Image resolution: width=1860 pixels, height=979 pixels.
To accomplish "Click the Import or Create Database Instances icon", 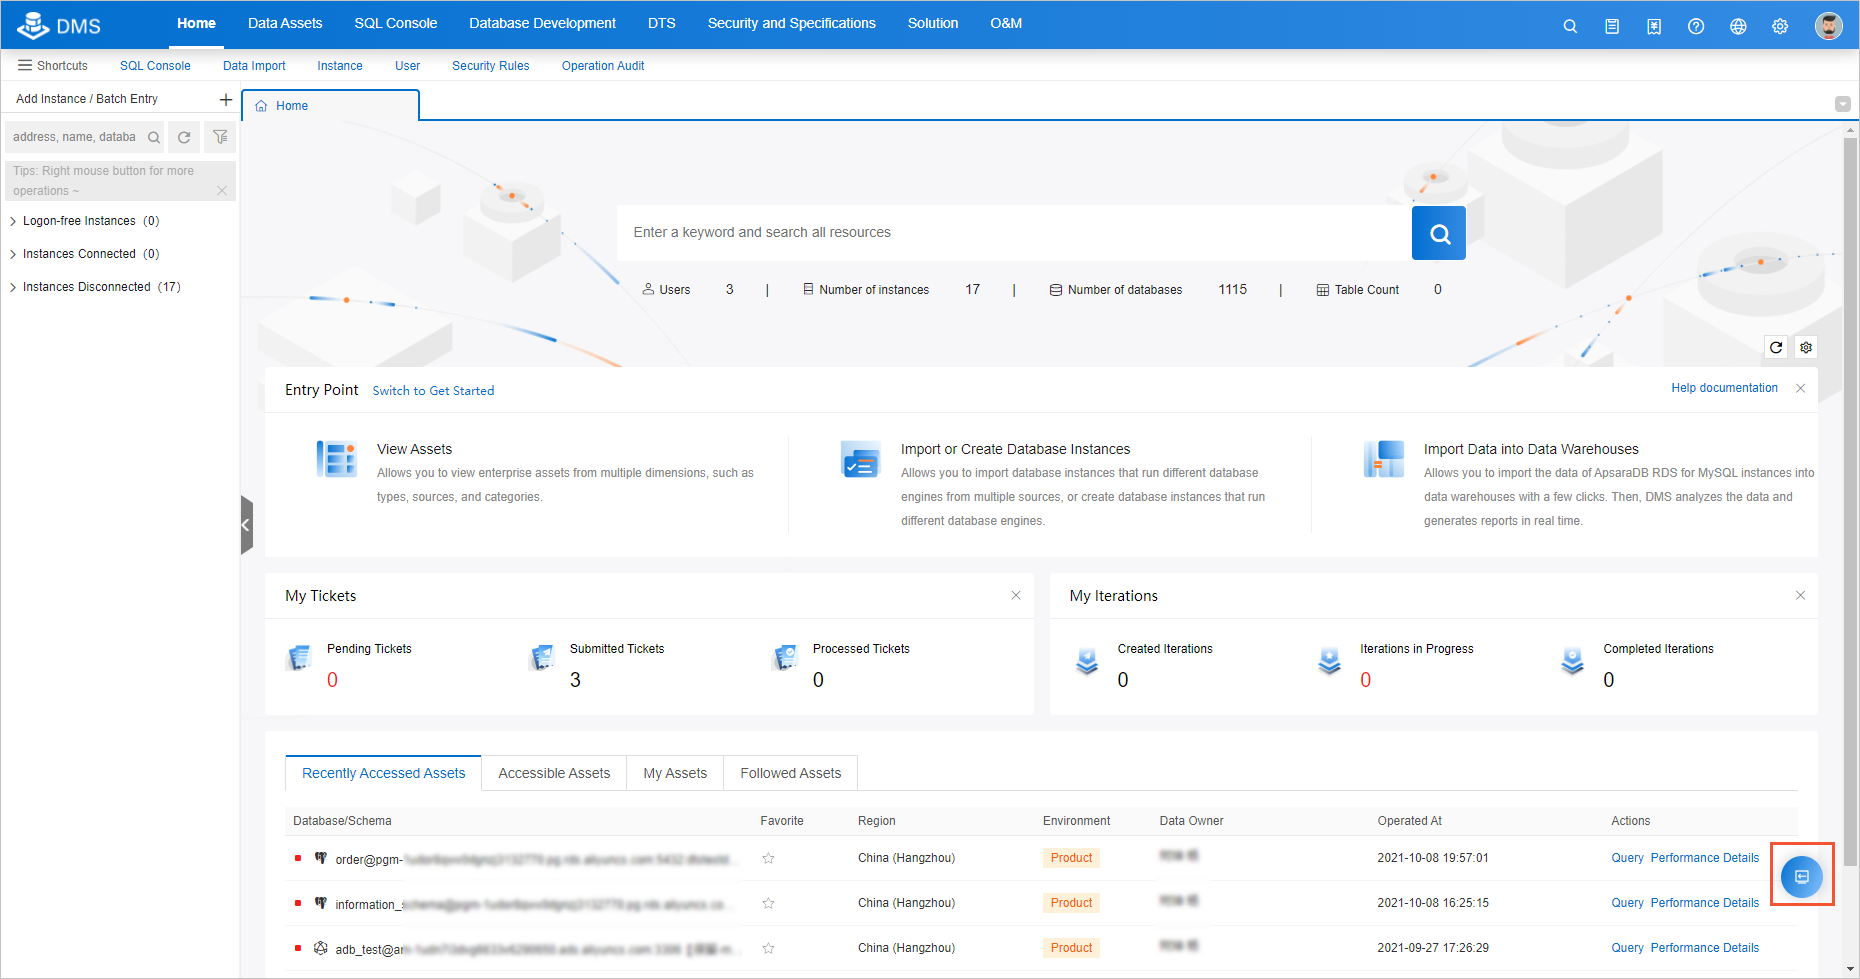I will [x=860, y=459].
